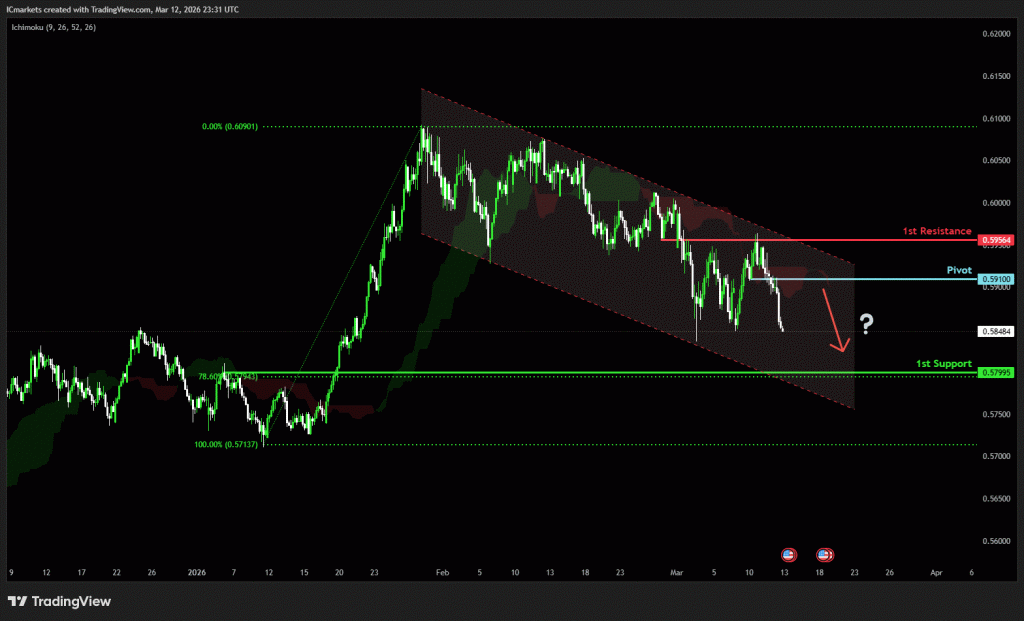
Task: Click the 0.61000 value on price axis
Action: (996, 118)
